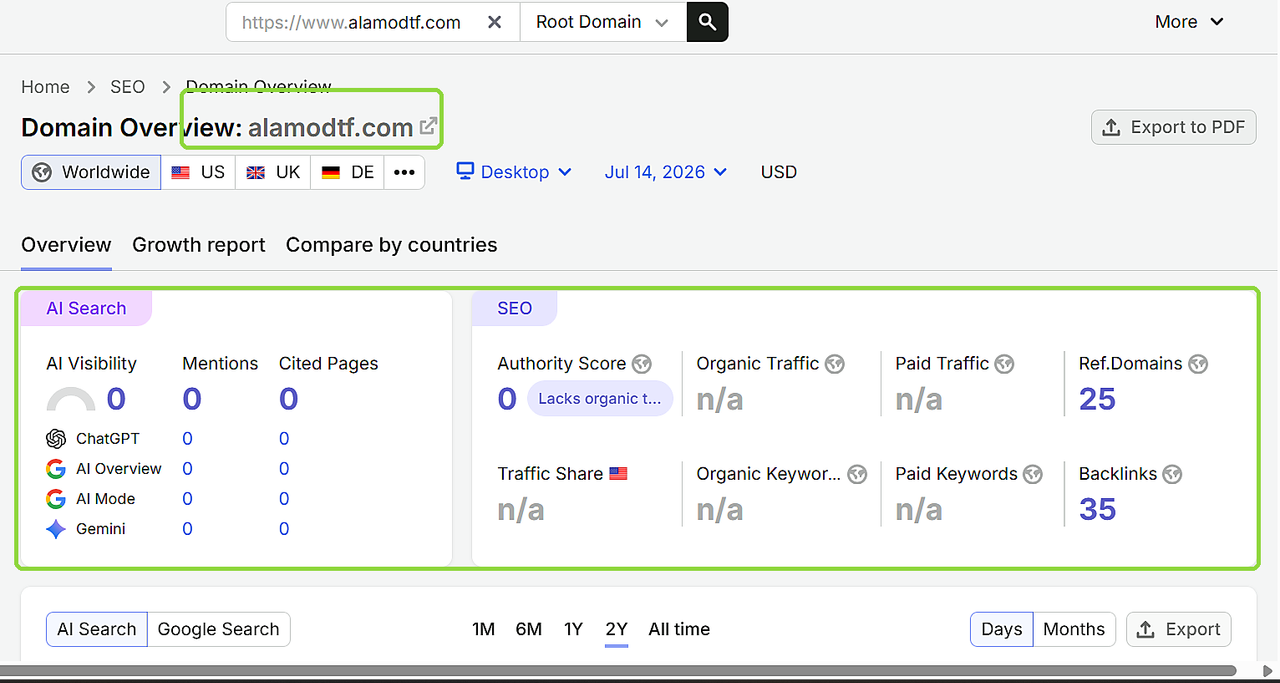1280x683 pixels.
Task: Expand the More menu
Action: (1189, 22)
